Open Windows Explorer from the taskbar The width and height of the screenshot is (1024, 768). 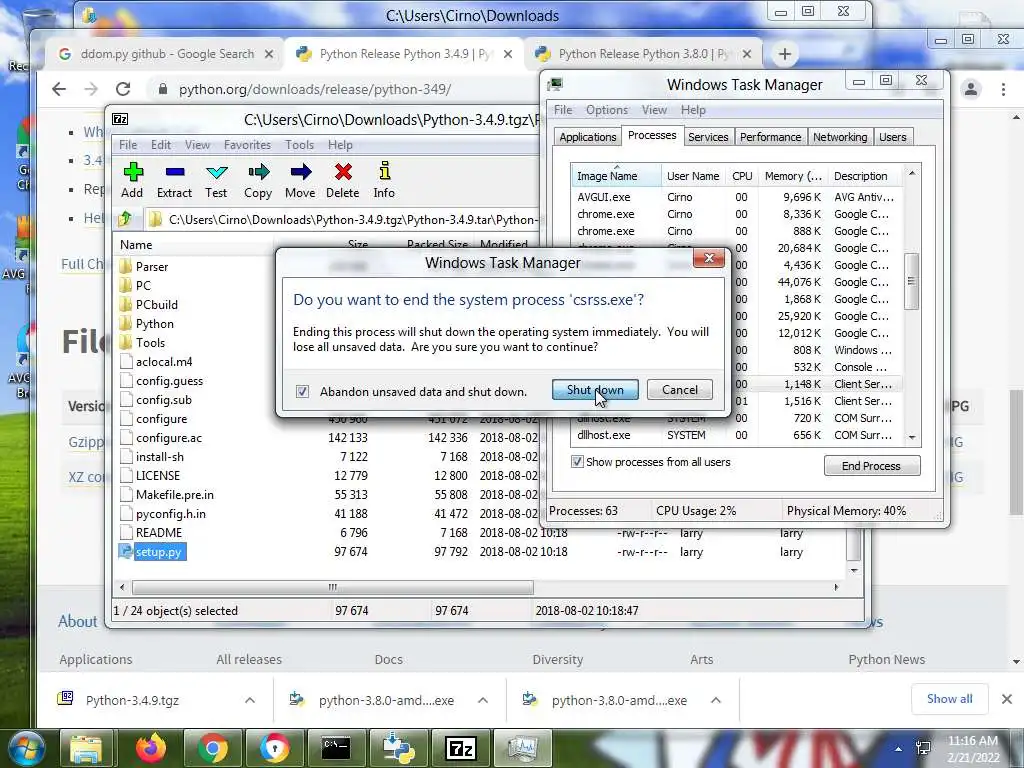pyautogui.click(x=87, y=748)
